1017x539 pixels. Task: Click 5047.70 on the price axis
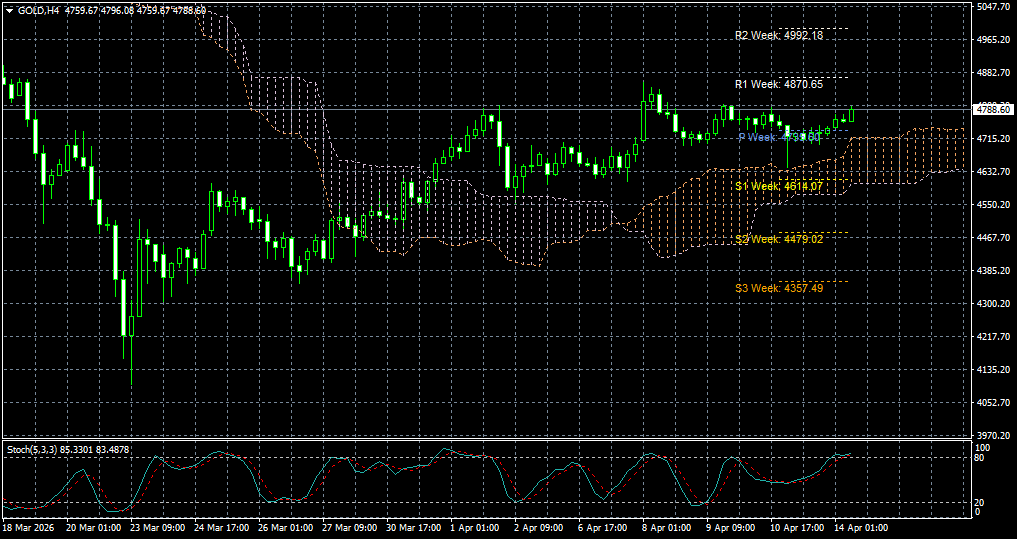[994, 6]
